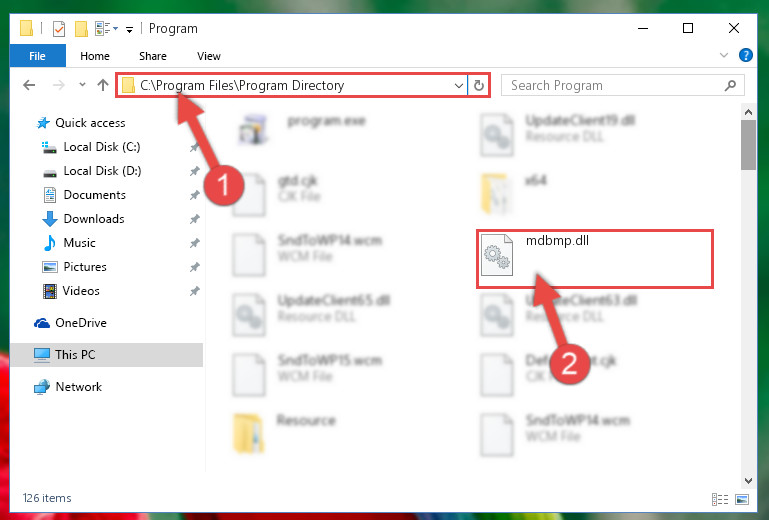Image resolution: width=769 pixels, height=520 pixels.
Task: Open the recent locations dropdown arrow
Action: click(x=82, y=85)
